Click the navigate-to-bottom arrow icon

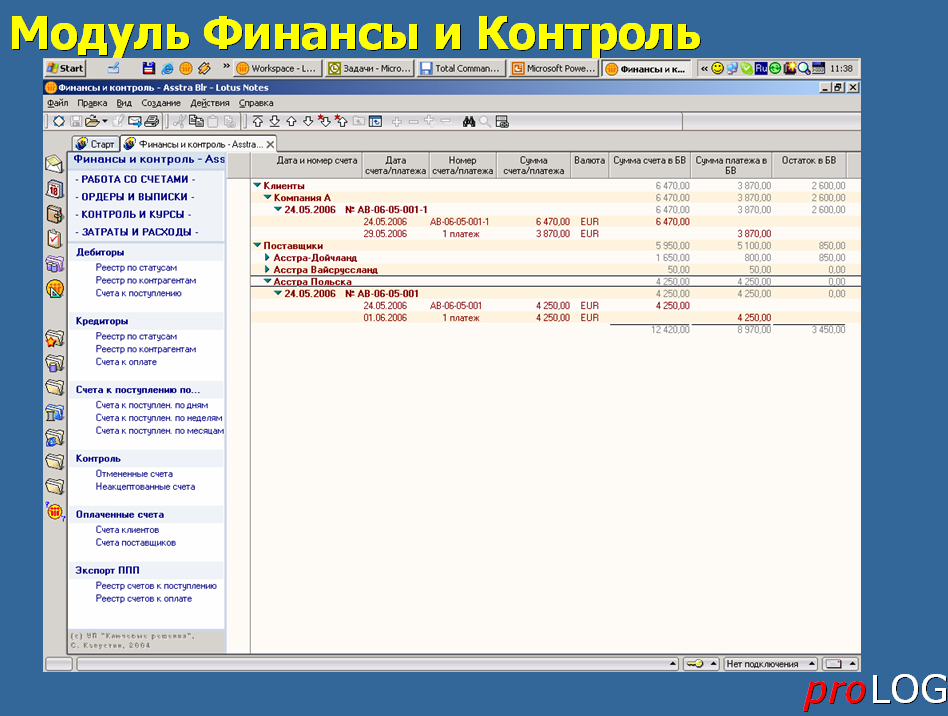(x=274, y=122)
